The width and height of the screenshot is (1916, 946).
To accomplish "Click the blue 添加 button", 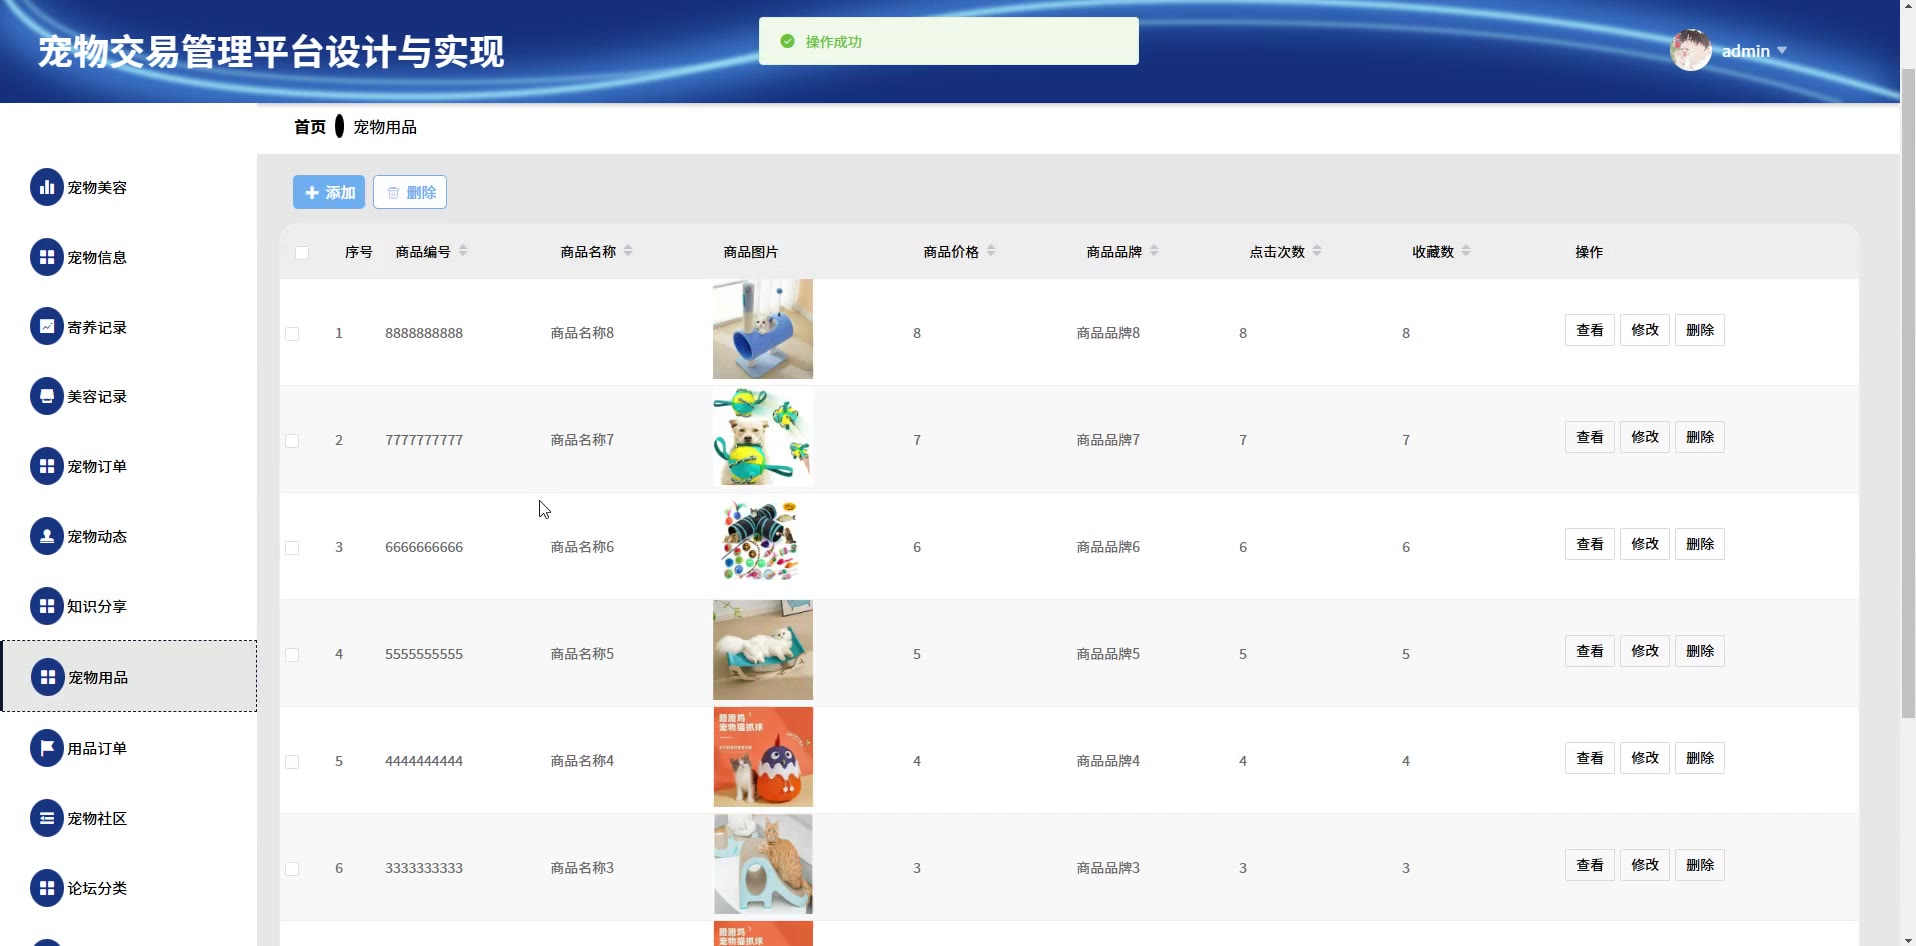I will [x=329, y=192].
